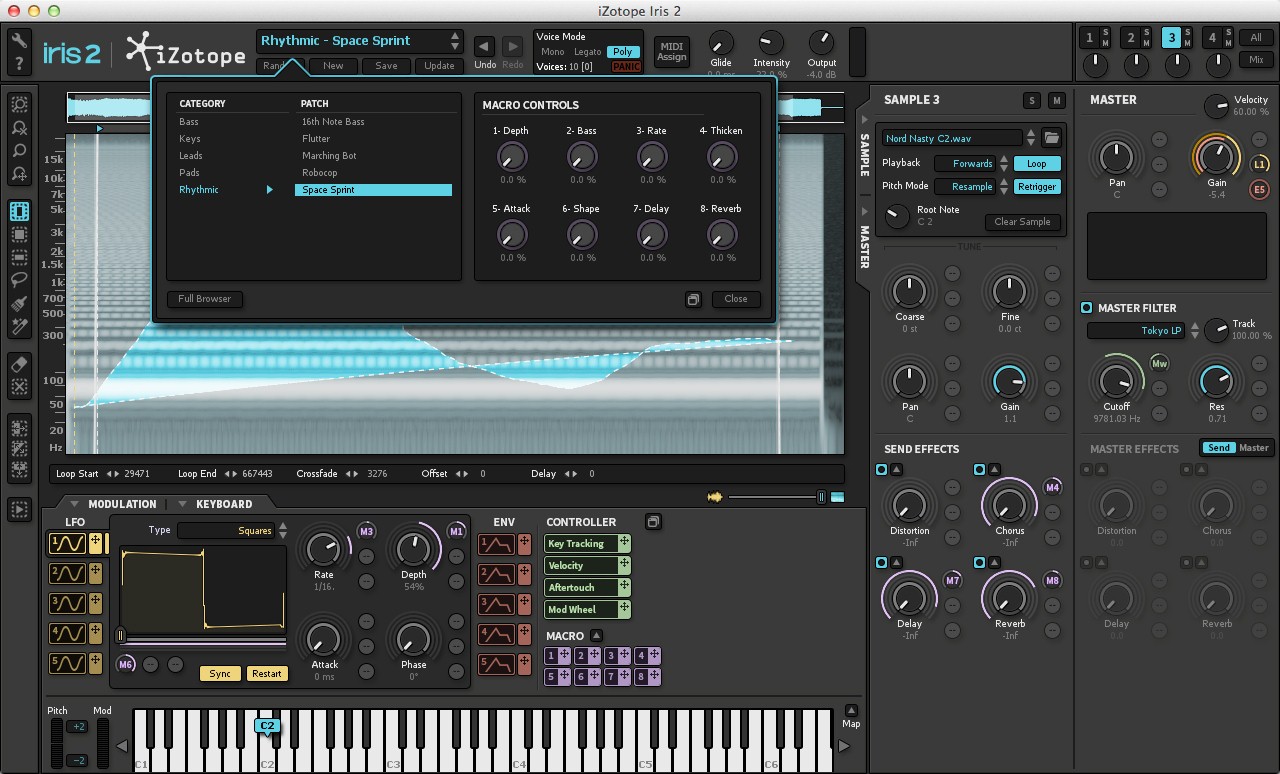
Task: Select the Pads category
Action: click(189, 173)
